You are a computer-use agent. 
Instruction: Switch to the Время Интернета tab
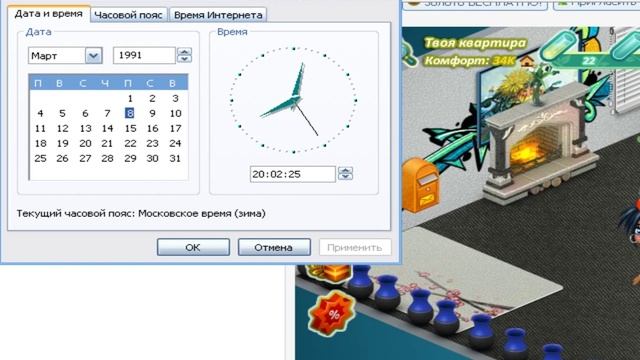(218, 15)
